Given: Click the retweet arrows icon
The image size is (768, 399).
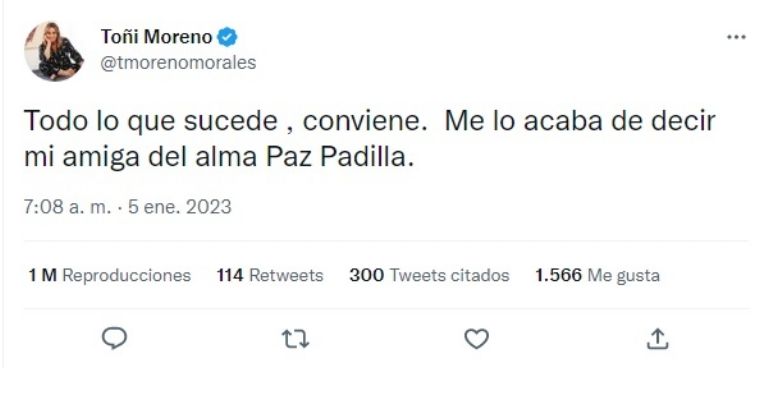Looking at the screenshot, I should 295,339.
